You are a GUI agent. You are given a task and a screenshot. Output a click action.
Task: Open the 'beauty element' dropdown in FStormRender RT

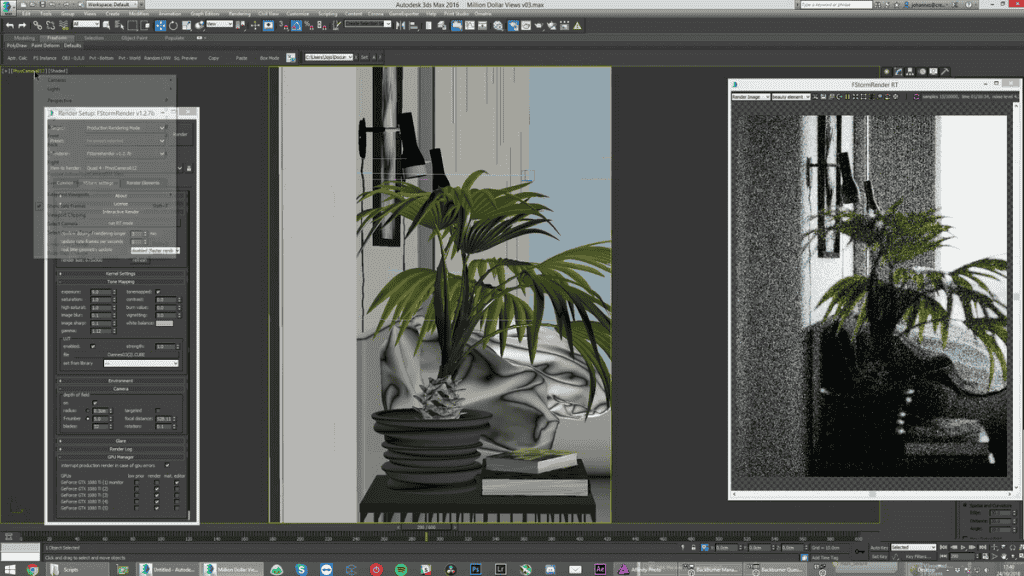click(793, 97)
